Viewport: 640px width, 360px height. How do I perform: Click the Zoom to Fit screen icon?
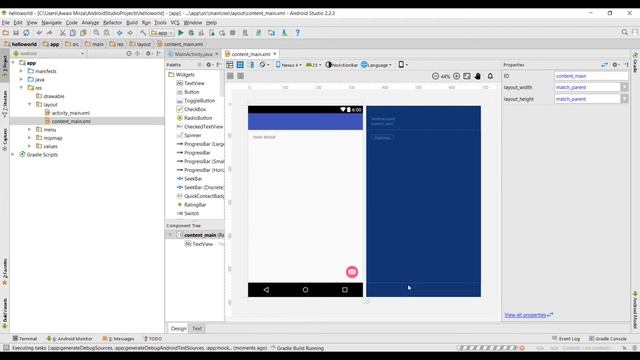[x=467, y=76]
